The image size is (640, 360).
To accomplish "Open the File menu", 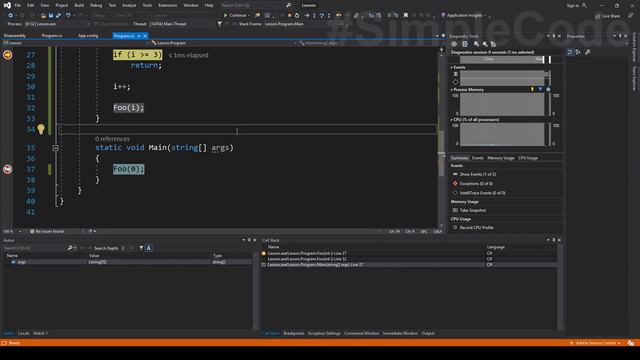I will tap(18, 5).
